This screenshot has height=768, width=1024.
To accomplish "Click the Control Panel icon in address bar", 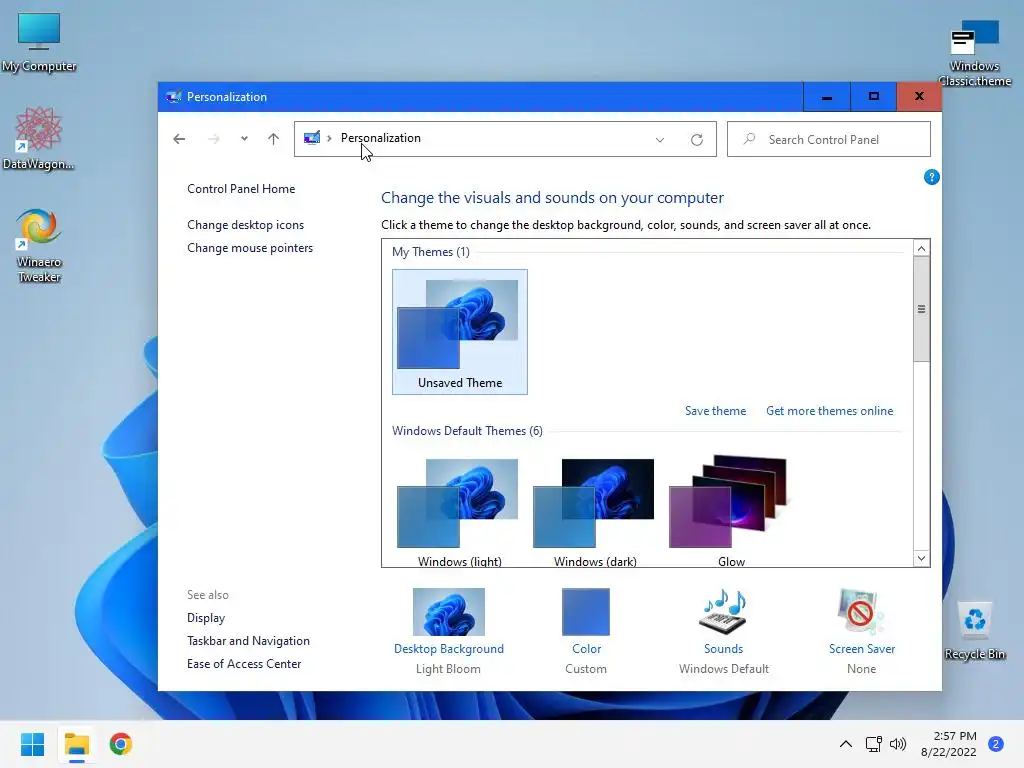I will [312, 138].
